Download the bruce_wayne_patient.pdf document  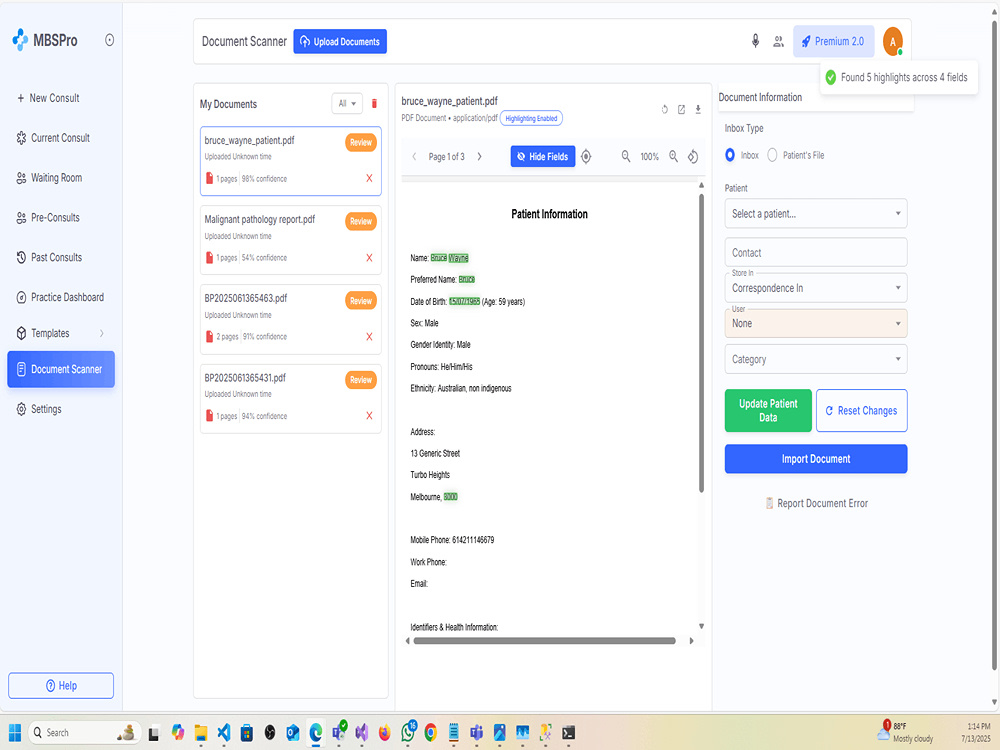[x=698, y=110]
